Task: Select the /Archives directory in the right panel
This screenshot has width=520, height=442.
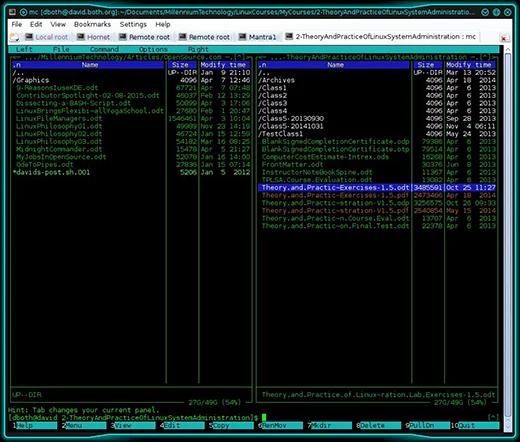Action: click(x=277, y=80)
